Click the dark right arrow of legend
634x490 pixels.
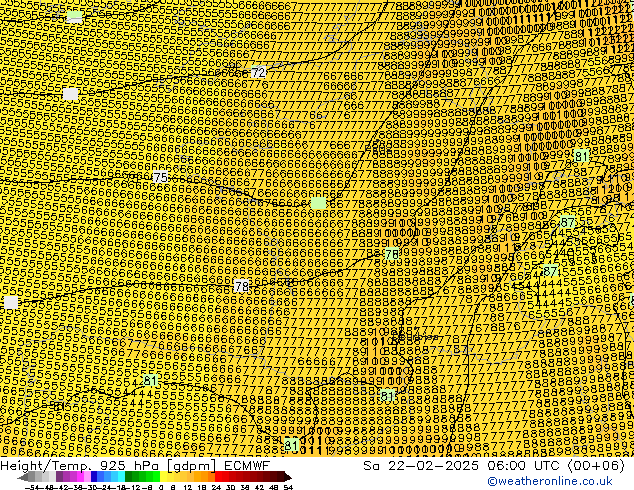click(x=287, y=477)
